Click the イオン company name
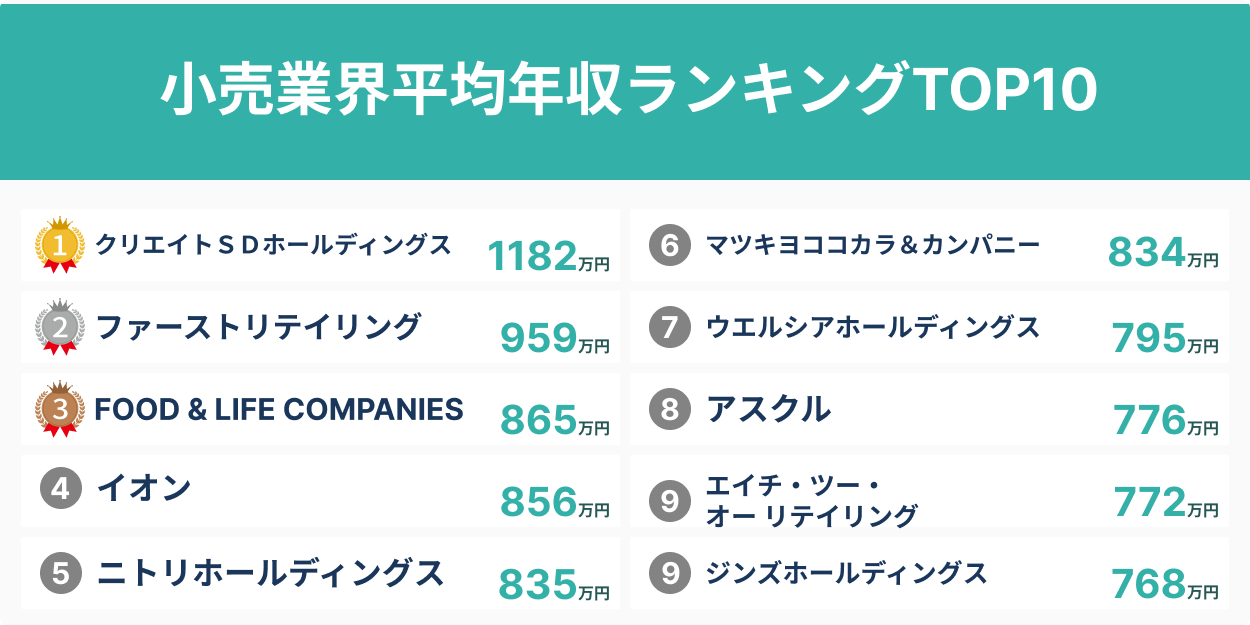This screenshot has width=1250, height=625. point(144,490)
